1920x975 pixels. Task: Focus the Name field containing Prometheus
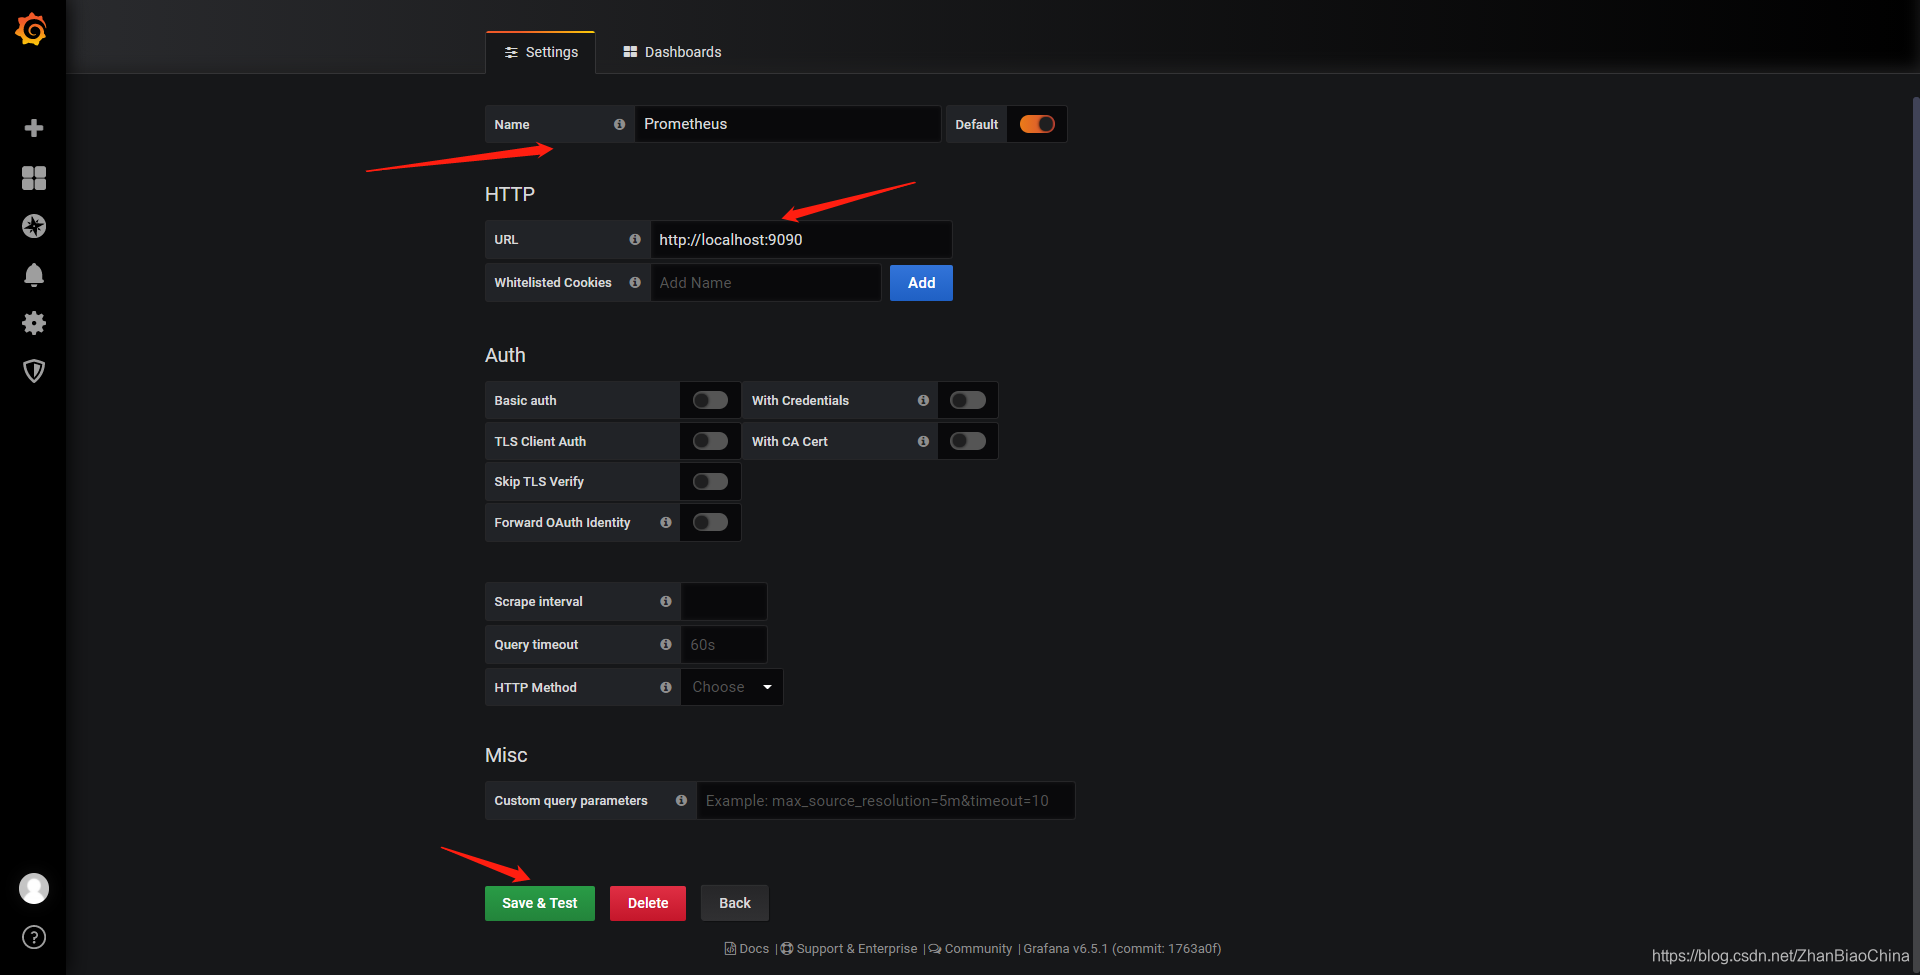tap(788, 124)
